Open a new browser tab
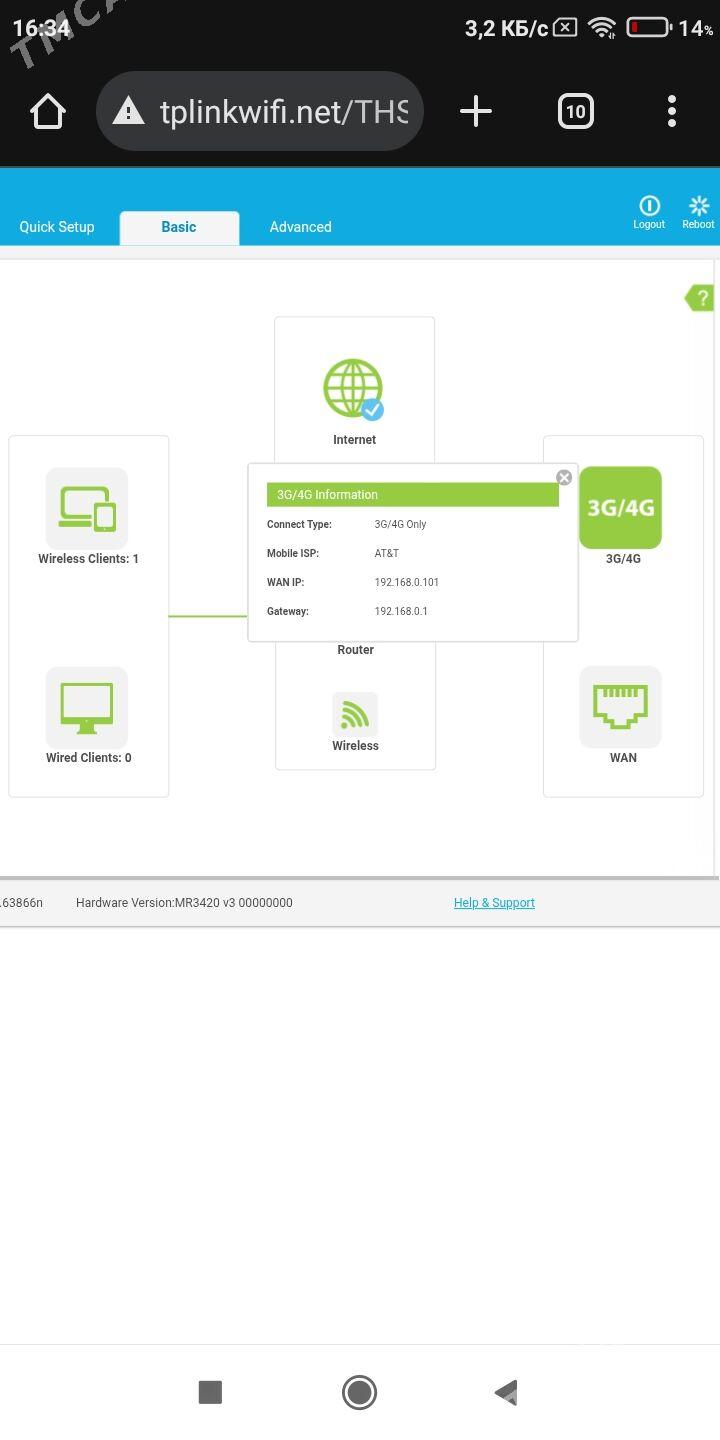 (x=476, y=112)
